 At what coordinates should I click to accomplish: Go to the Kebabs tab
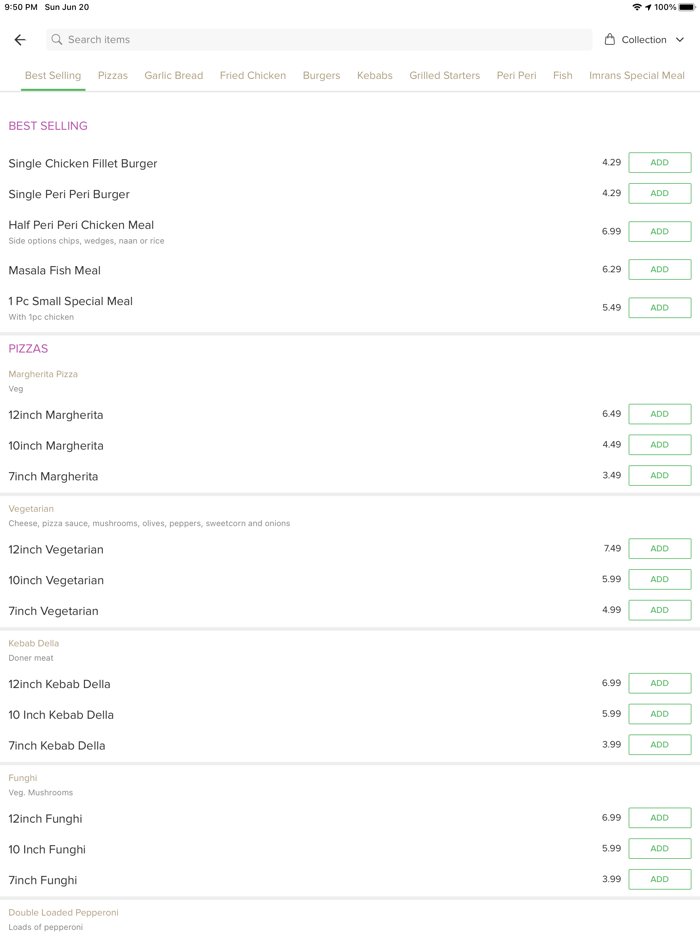[375, 75]
